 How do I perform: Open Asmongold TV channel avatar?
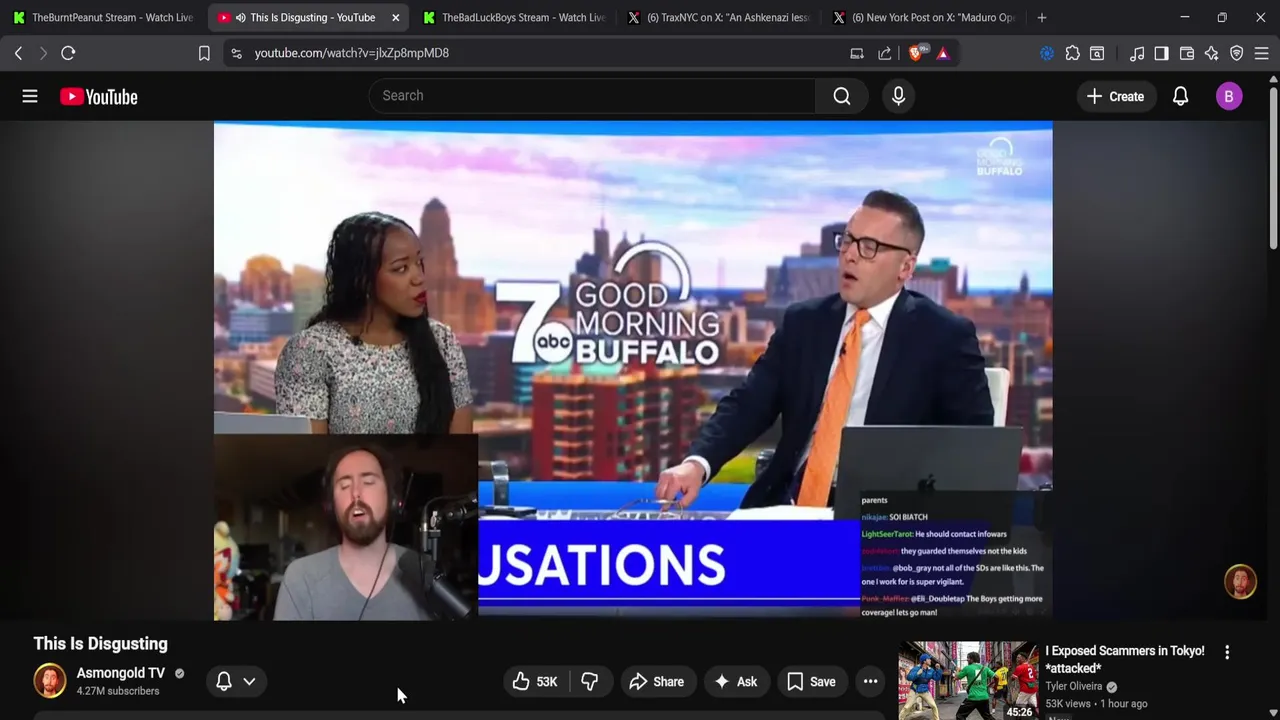[49, 681]
